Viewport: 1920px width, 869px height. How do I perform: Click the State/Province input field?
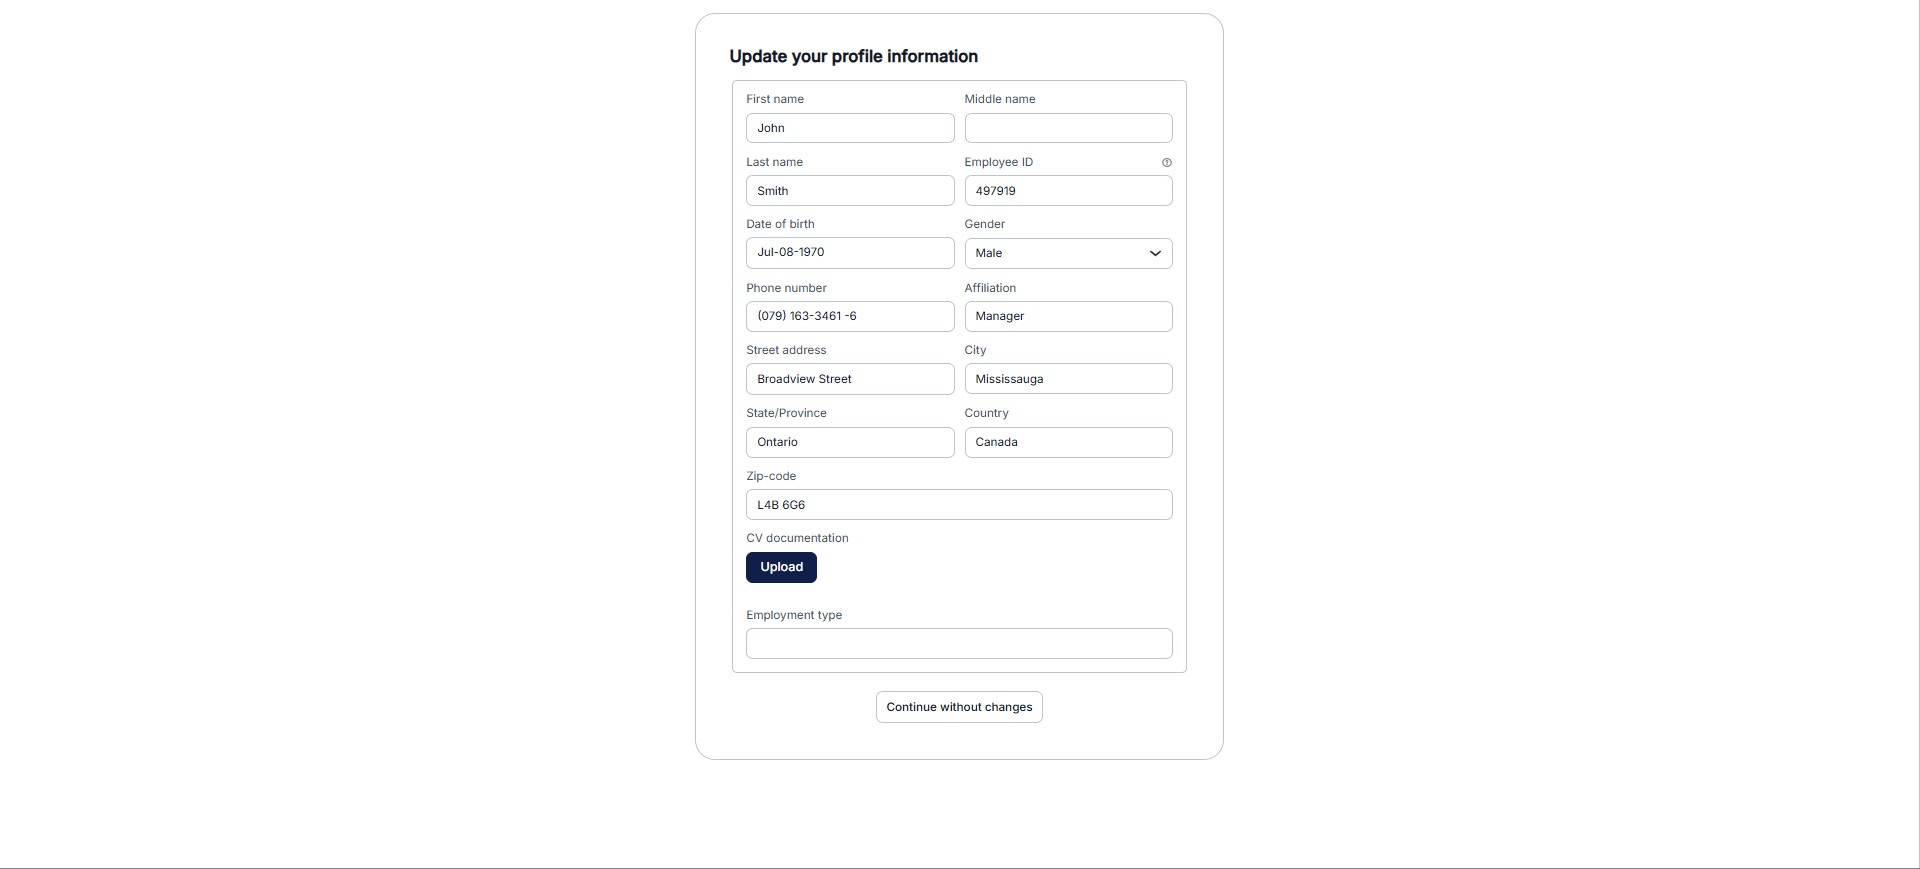[x=849, y=442]
